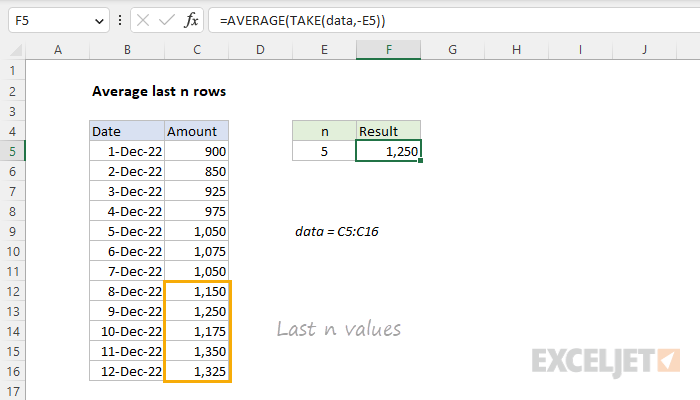Screen dimensions: 700x400
Task: Click the 6-Dec-22 date cell
Action: click(x=127, y=251)
